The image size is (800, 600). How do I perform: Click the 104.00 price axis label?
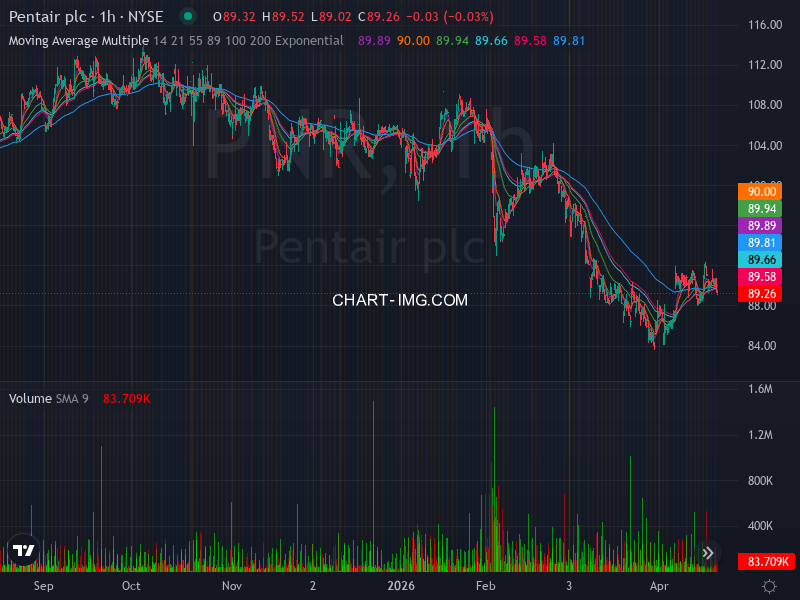click(765, 145)
